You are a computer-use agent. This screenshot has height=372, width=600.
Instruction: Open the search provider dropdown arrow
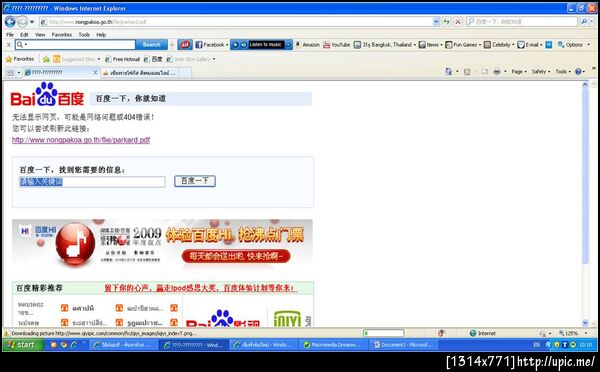(592, 22)
